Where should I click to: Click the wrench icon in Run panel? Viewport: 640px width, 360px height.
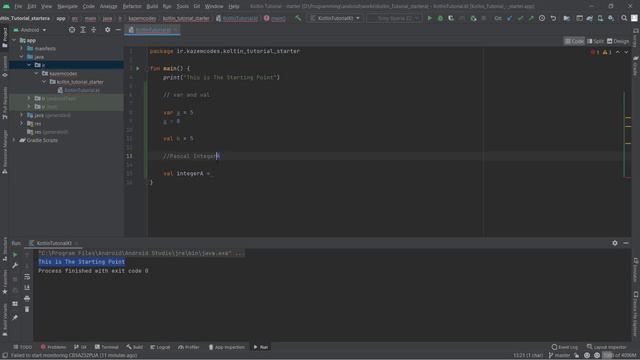click(15, 266)
